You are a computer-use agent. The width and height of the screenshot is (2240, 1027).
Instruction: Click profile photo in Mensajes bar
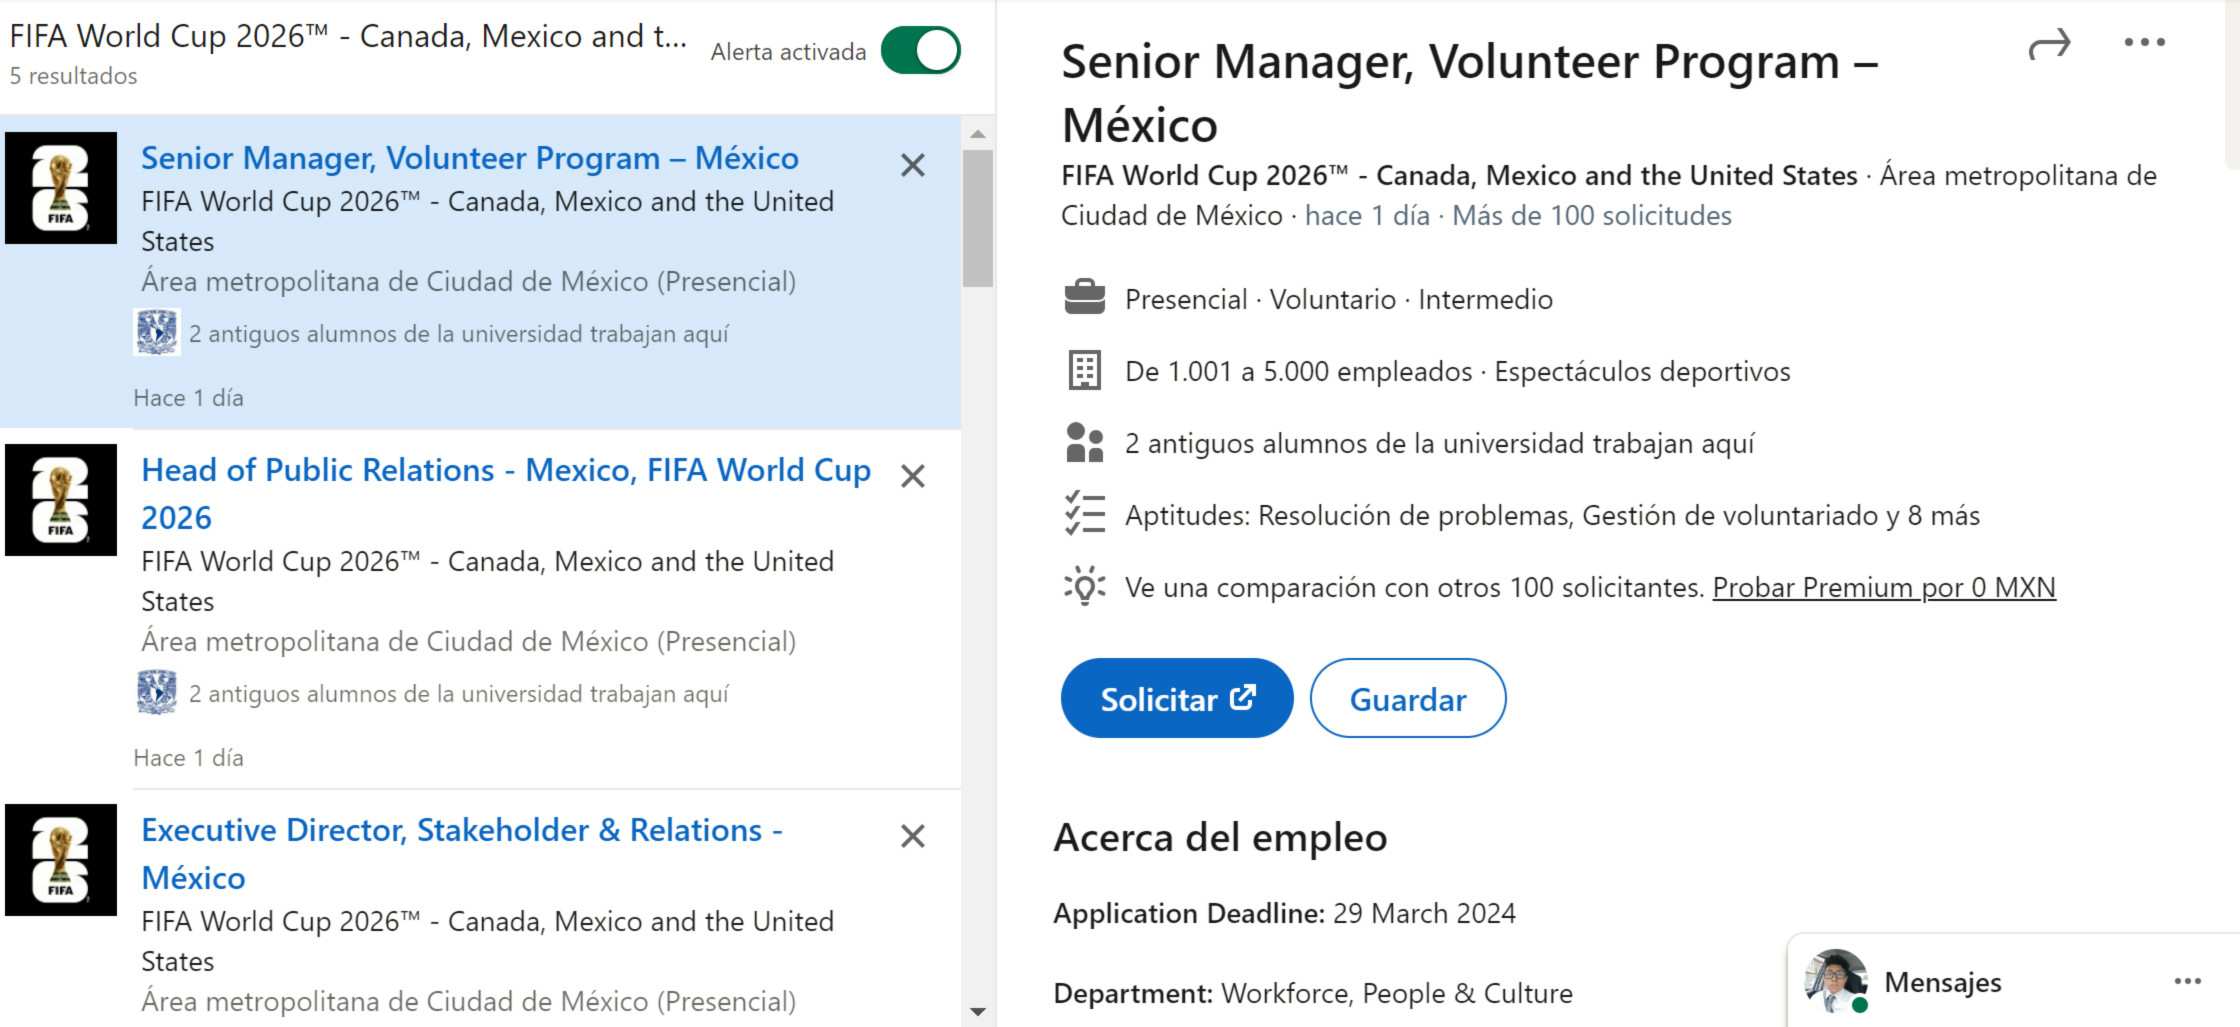click(1836, 980)
